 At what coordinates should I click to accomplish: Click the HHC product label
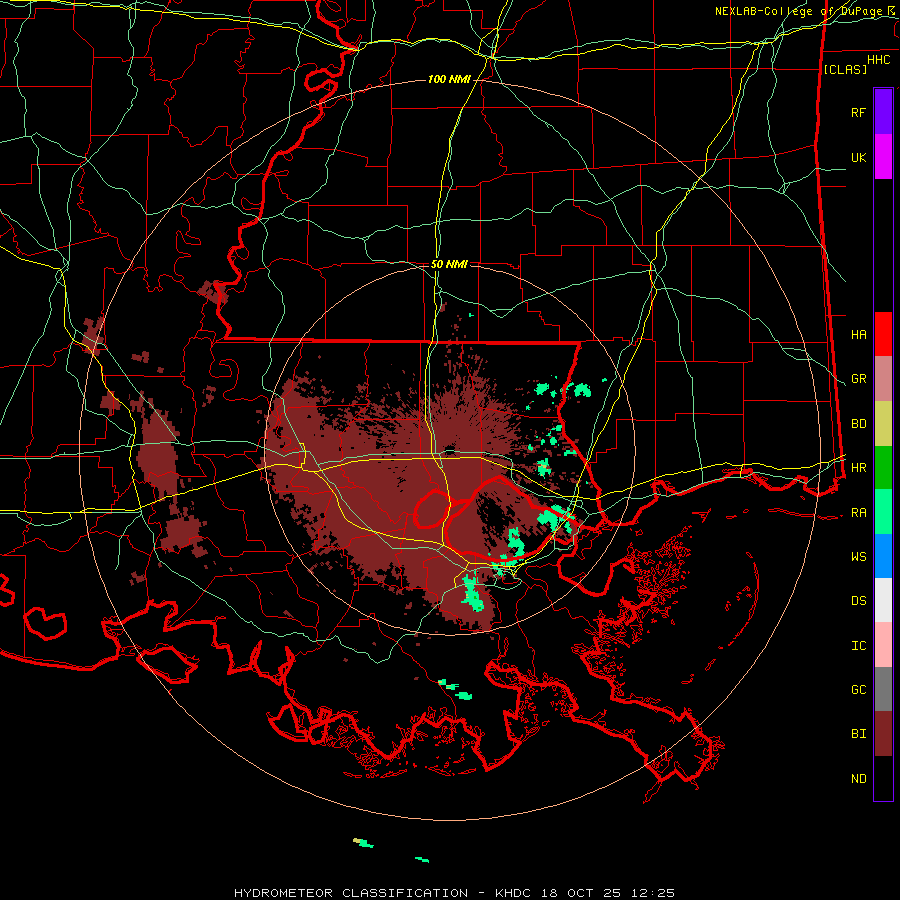tap(878, 60)
